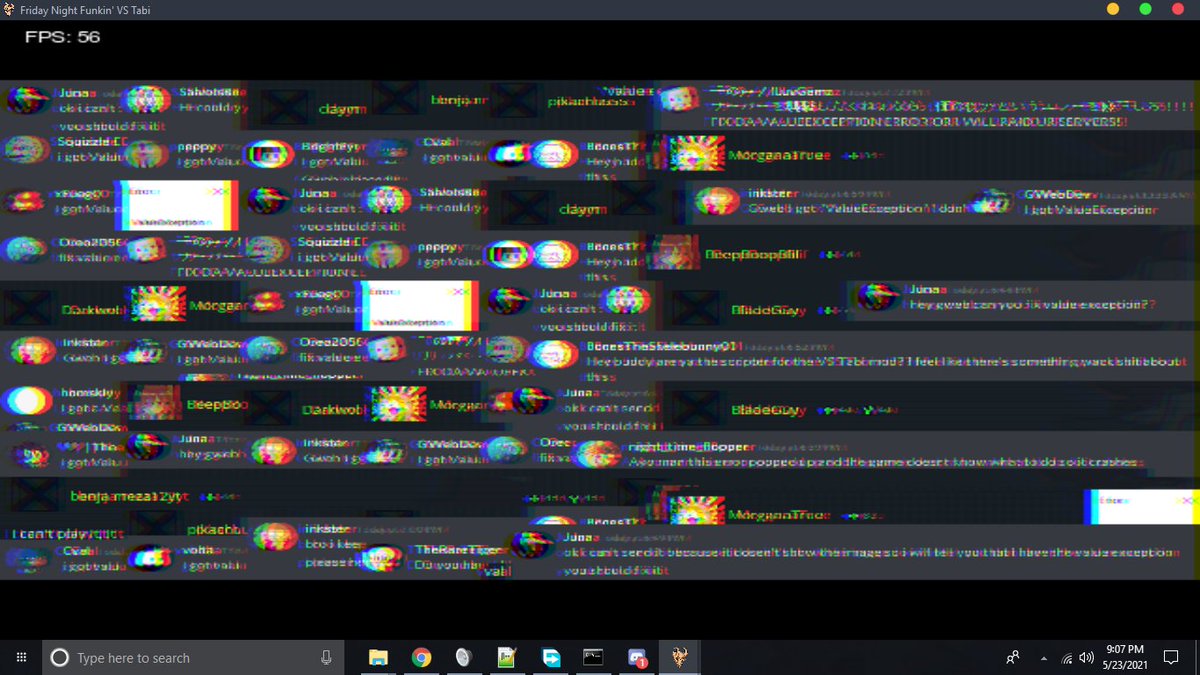Click the FPS: 56 counter
This screenshot has height=675, width=1200.
tap(63, 38)
